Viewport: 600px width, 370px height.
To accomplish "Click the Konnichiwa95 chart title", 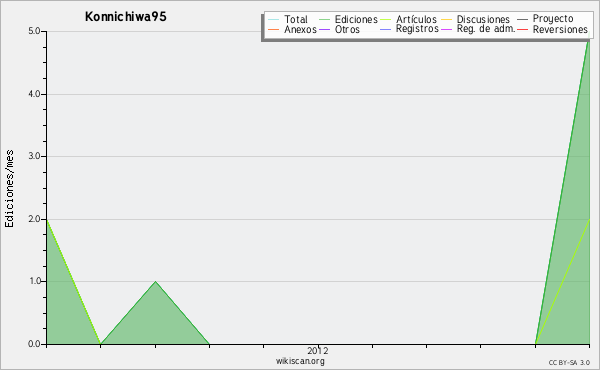I will point(126,17).
